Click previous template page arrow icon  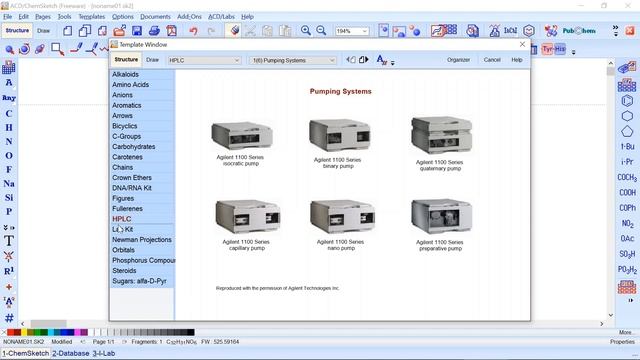351,60
